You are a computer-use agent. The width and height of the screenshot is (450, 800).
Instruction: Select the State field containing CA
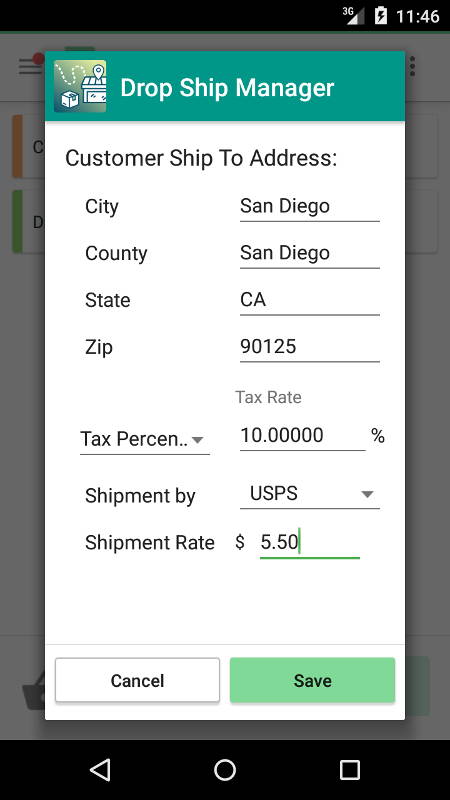click(x=310, y=301)
